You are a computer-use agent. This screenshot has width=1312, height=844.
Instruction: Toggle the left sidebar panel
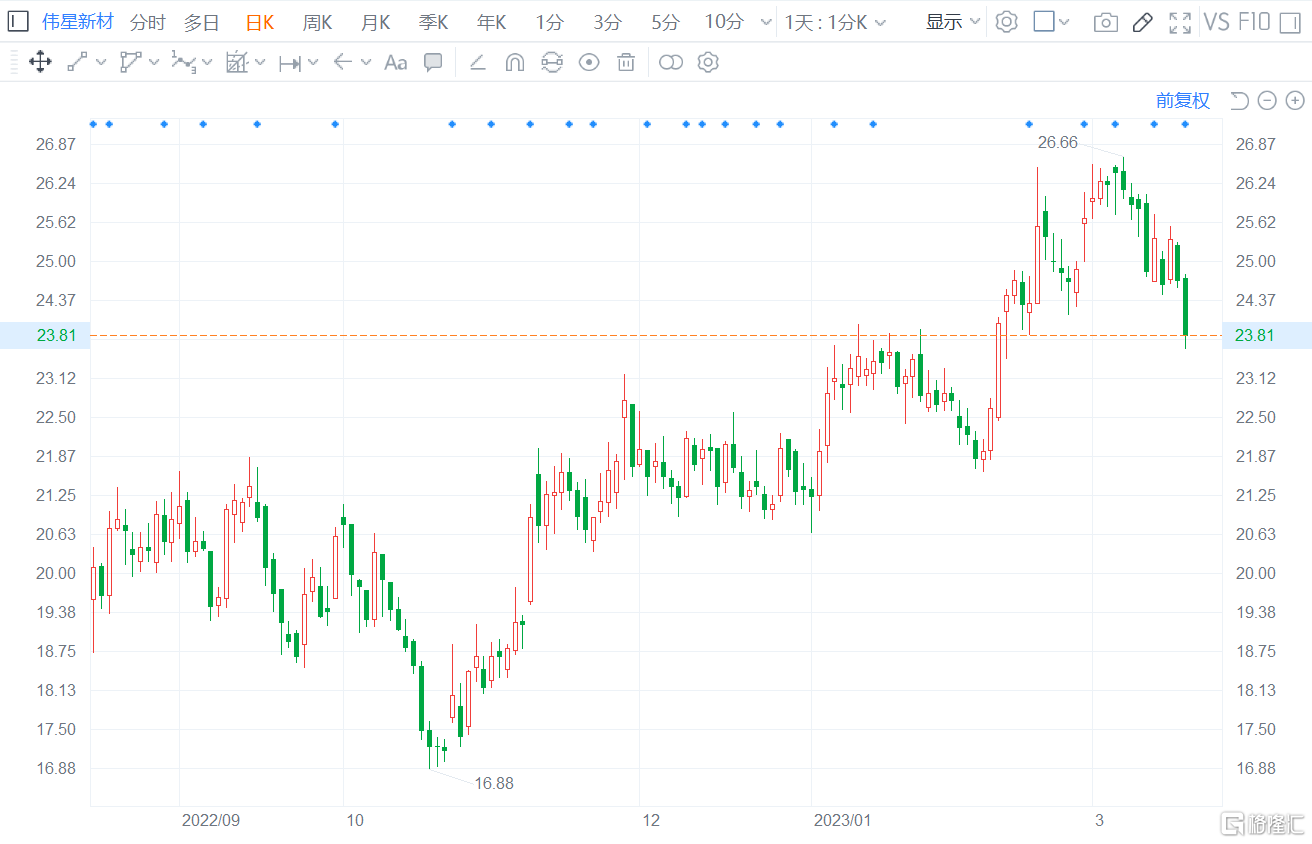(x=17, y=21)
